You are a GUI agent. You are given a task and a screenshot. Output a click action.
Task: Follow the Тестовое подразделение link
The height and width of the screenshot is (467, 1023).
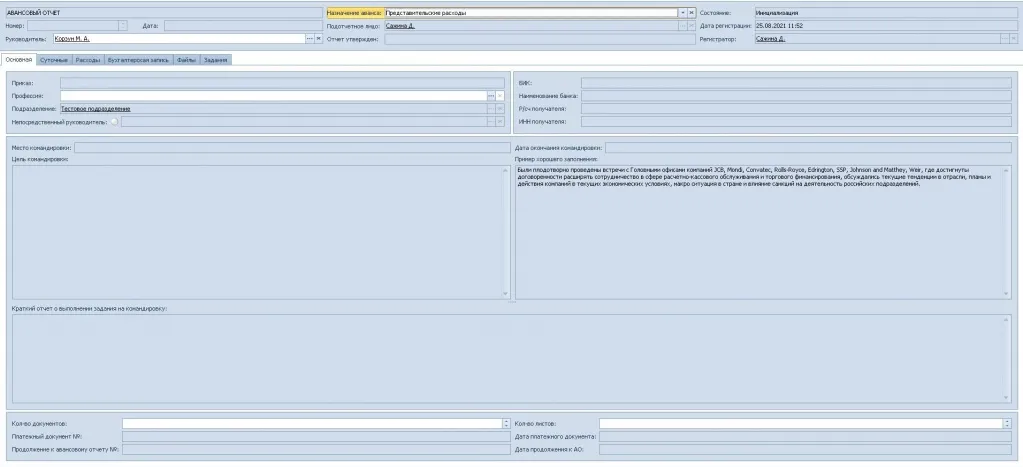point(95,108)
